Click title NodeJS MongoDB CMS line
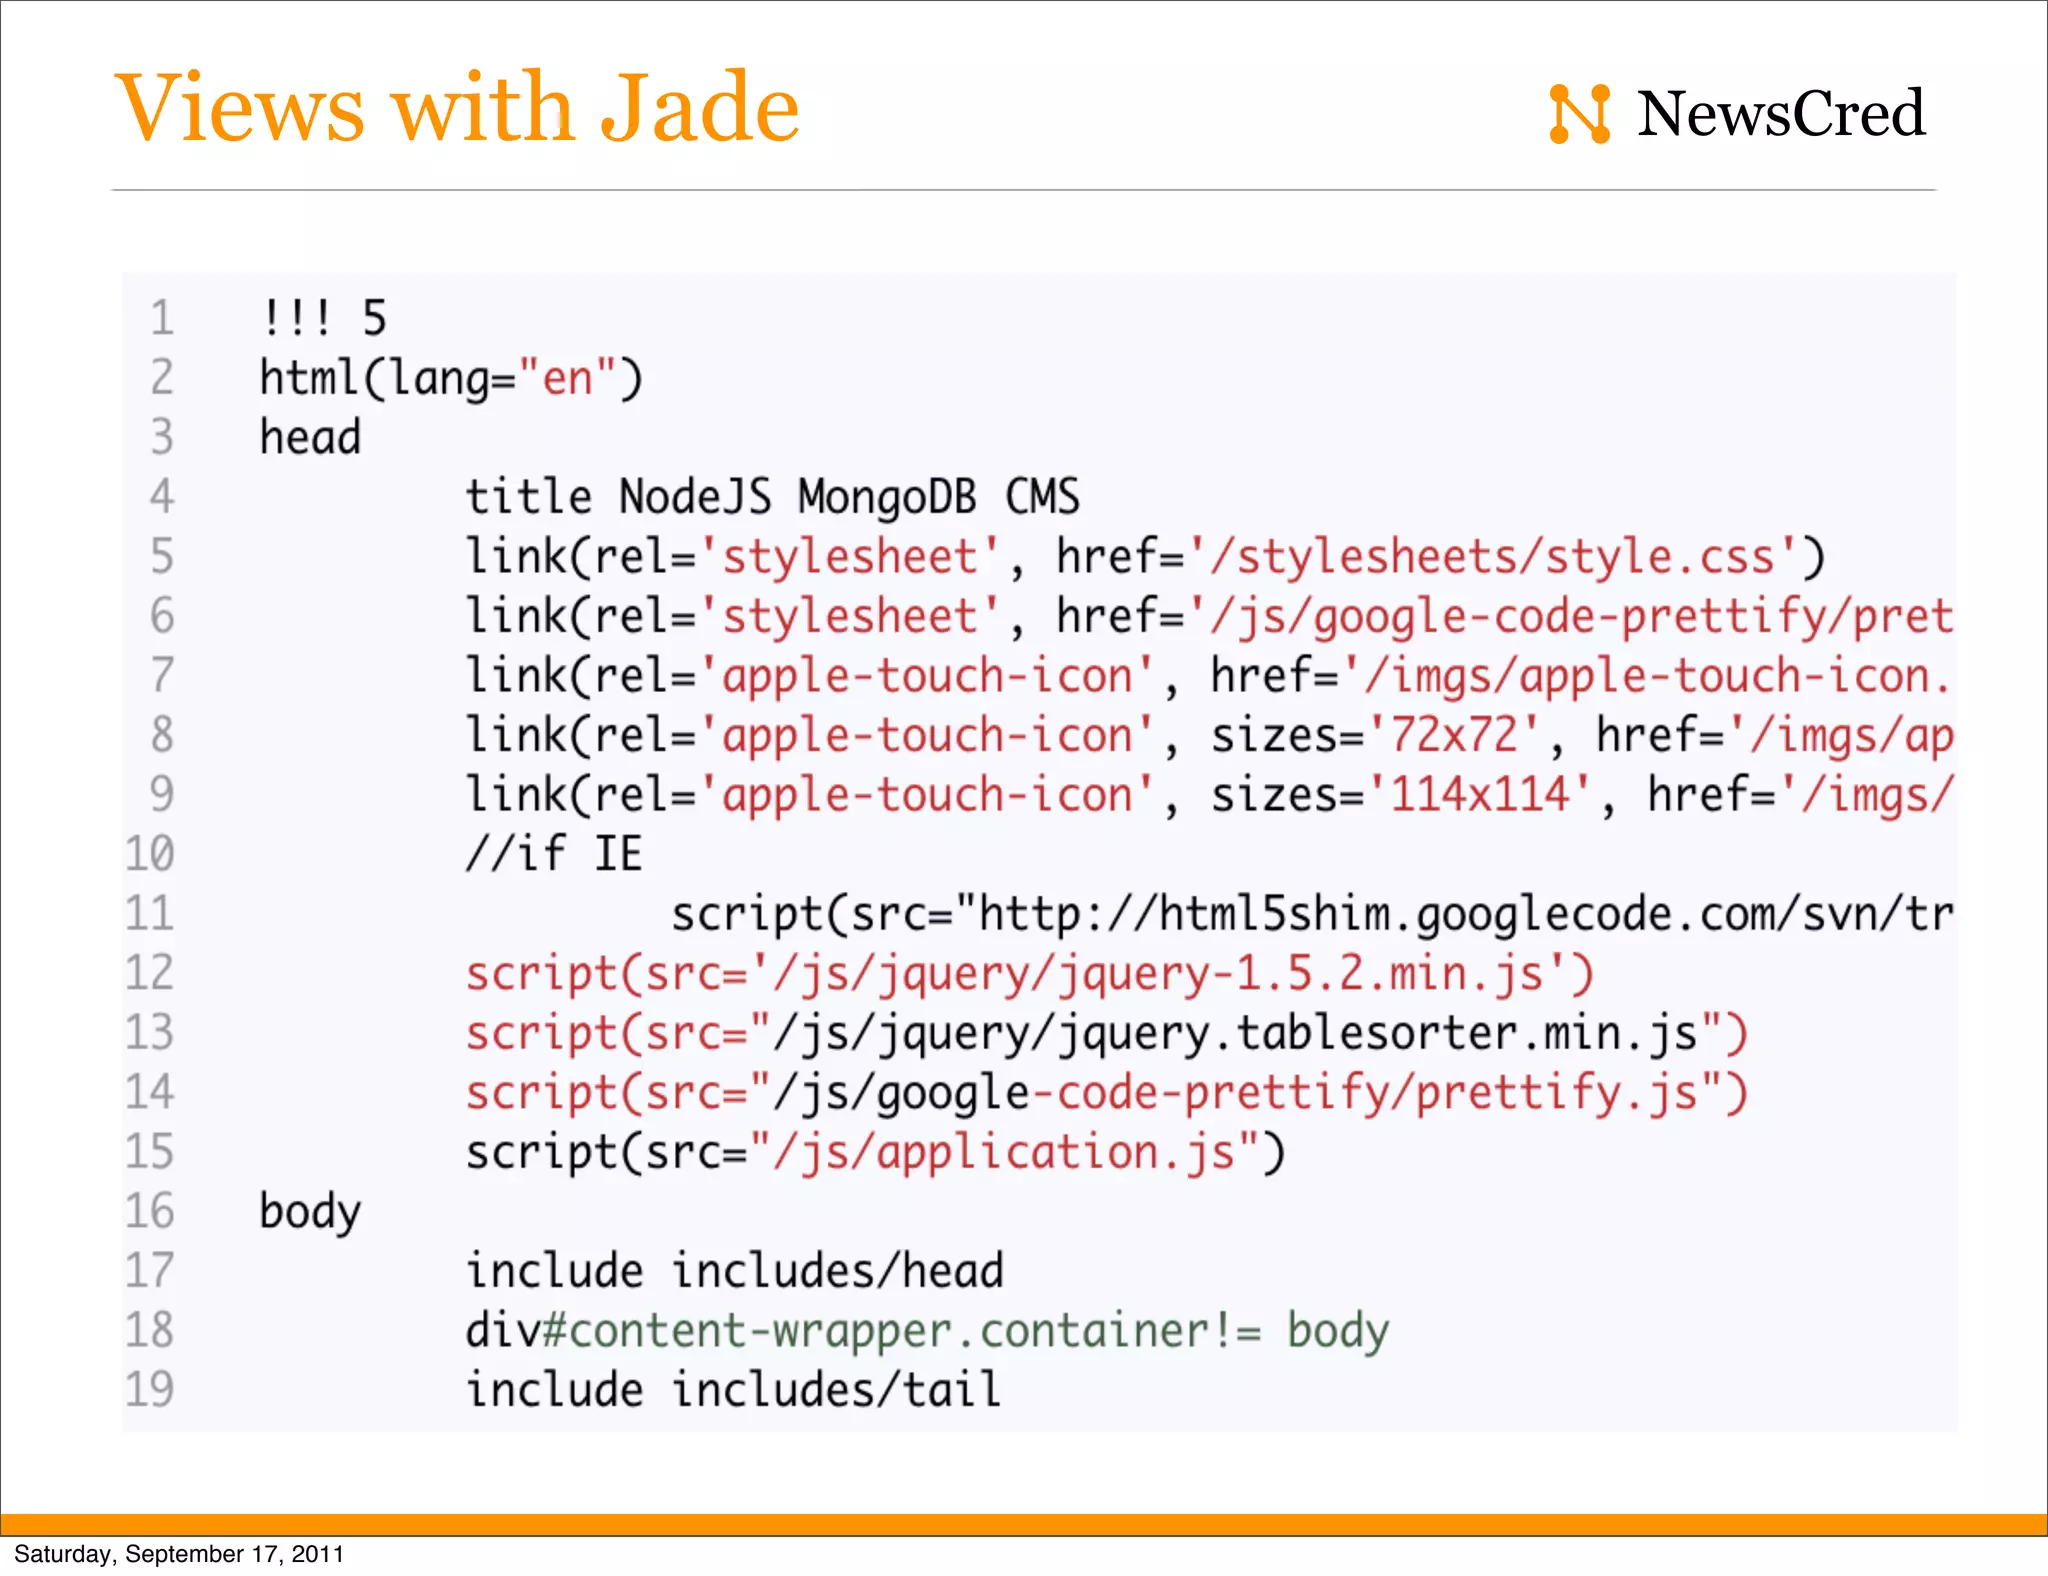Screen dimensions: 2048x1576 point(772,497)
